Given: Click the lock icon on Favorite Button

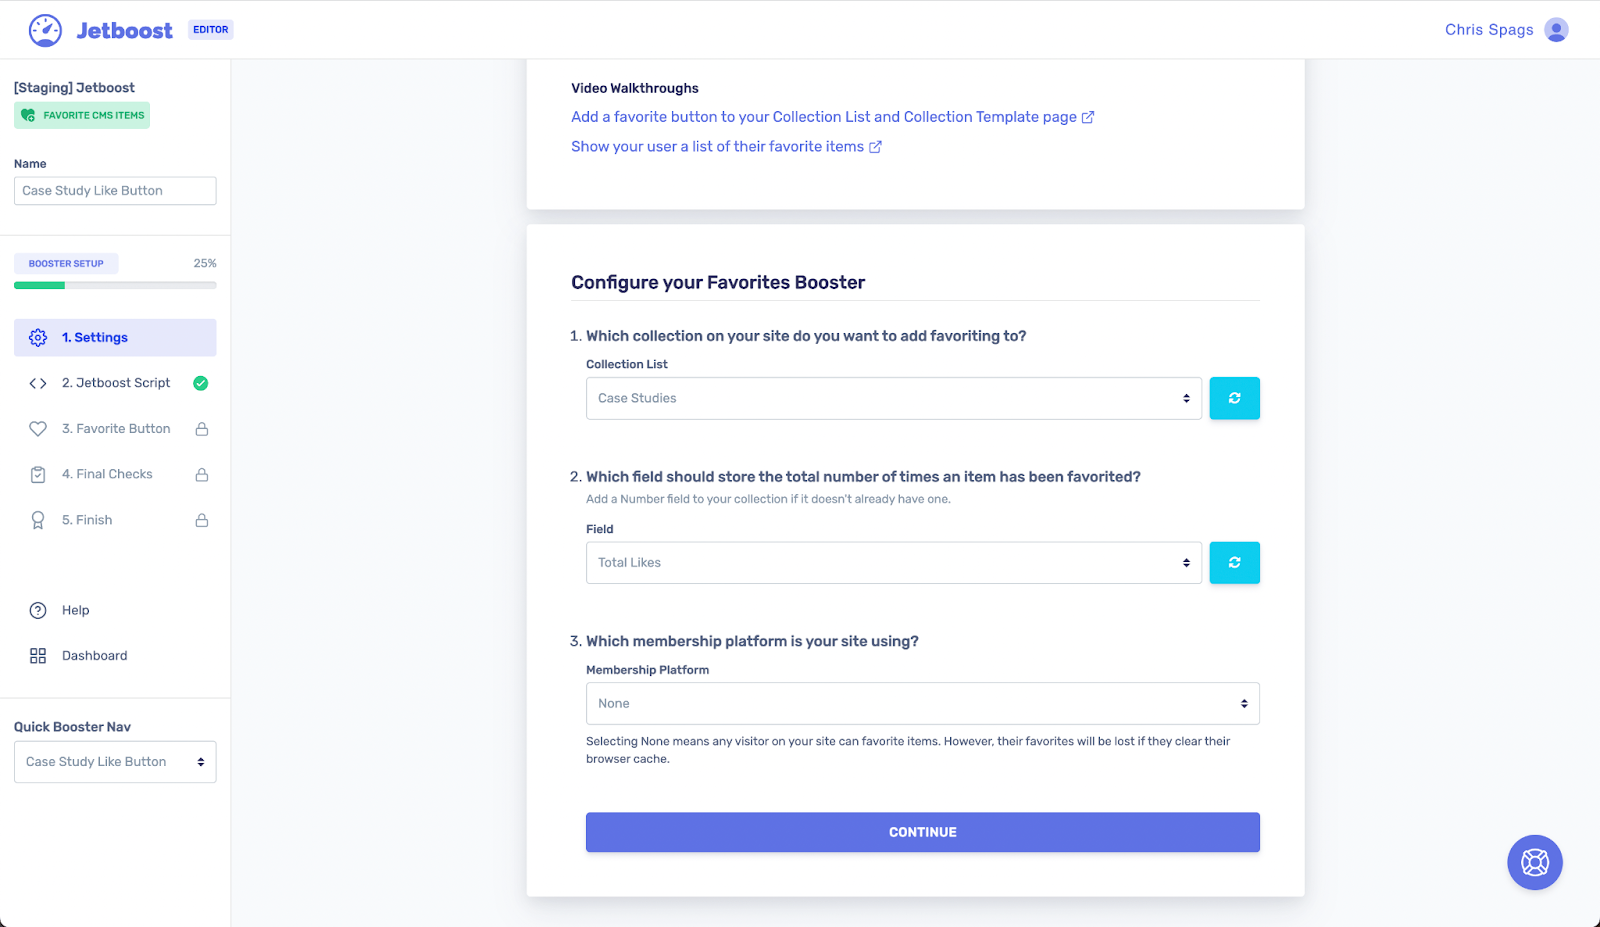Looking at the screenshot, I should click(201, 428).
